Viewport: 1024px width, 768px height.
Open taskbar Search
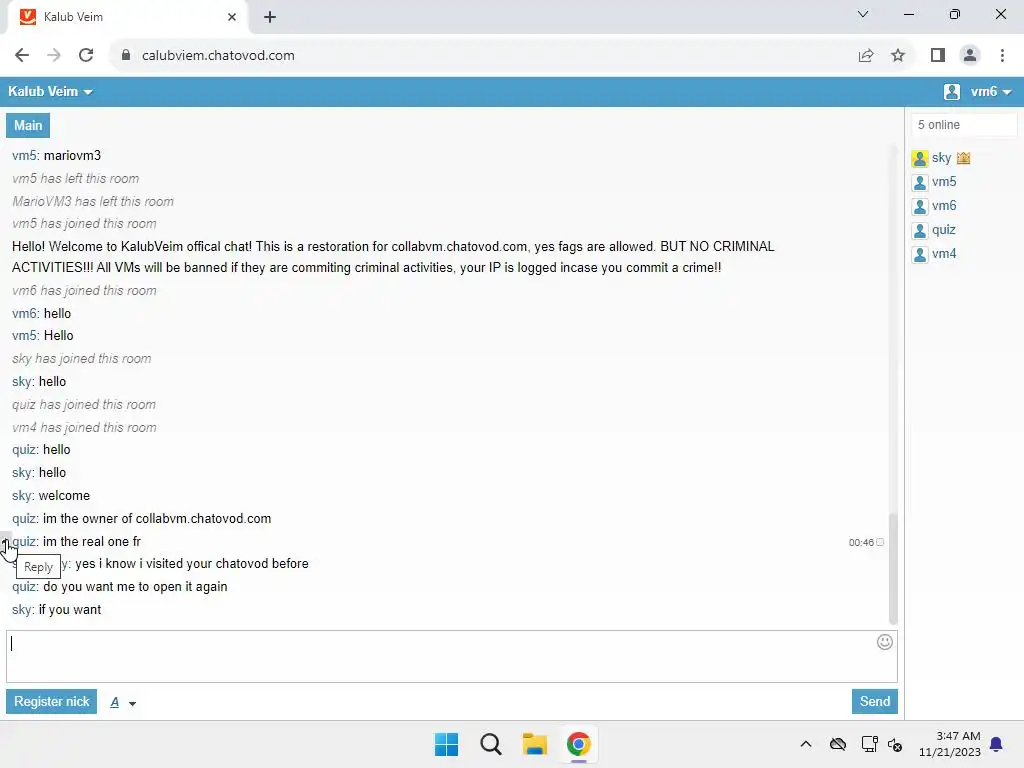click(x=490, y=744)
